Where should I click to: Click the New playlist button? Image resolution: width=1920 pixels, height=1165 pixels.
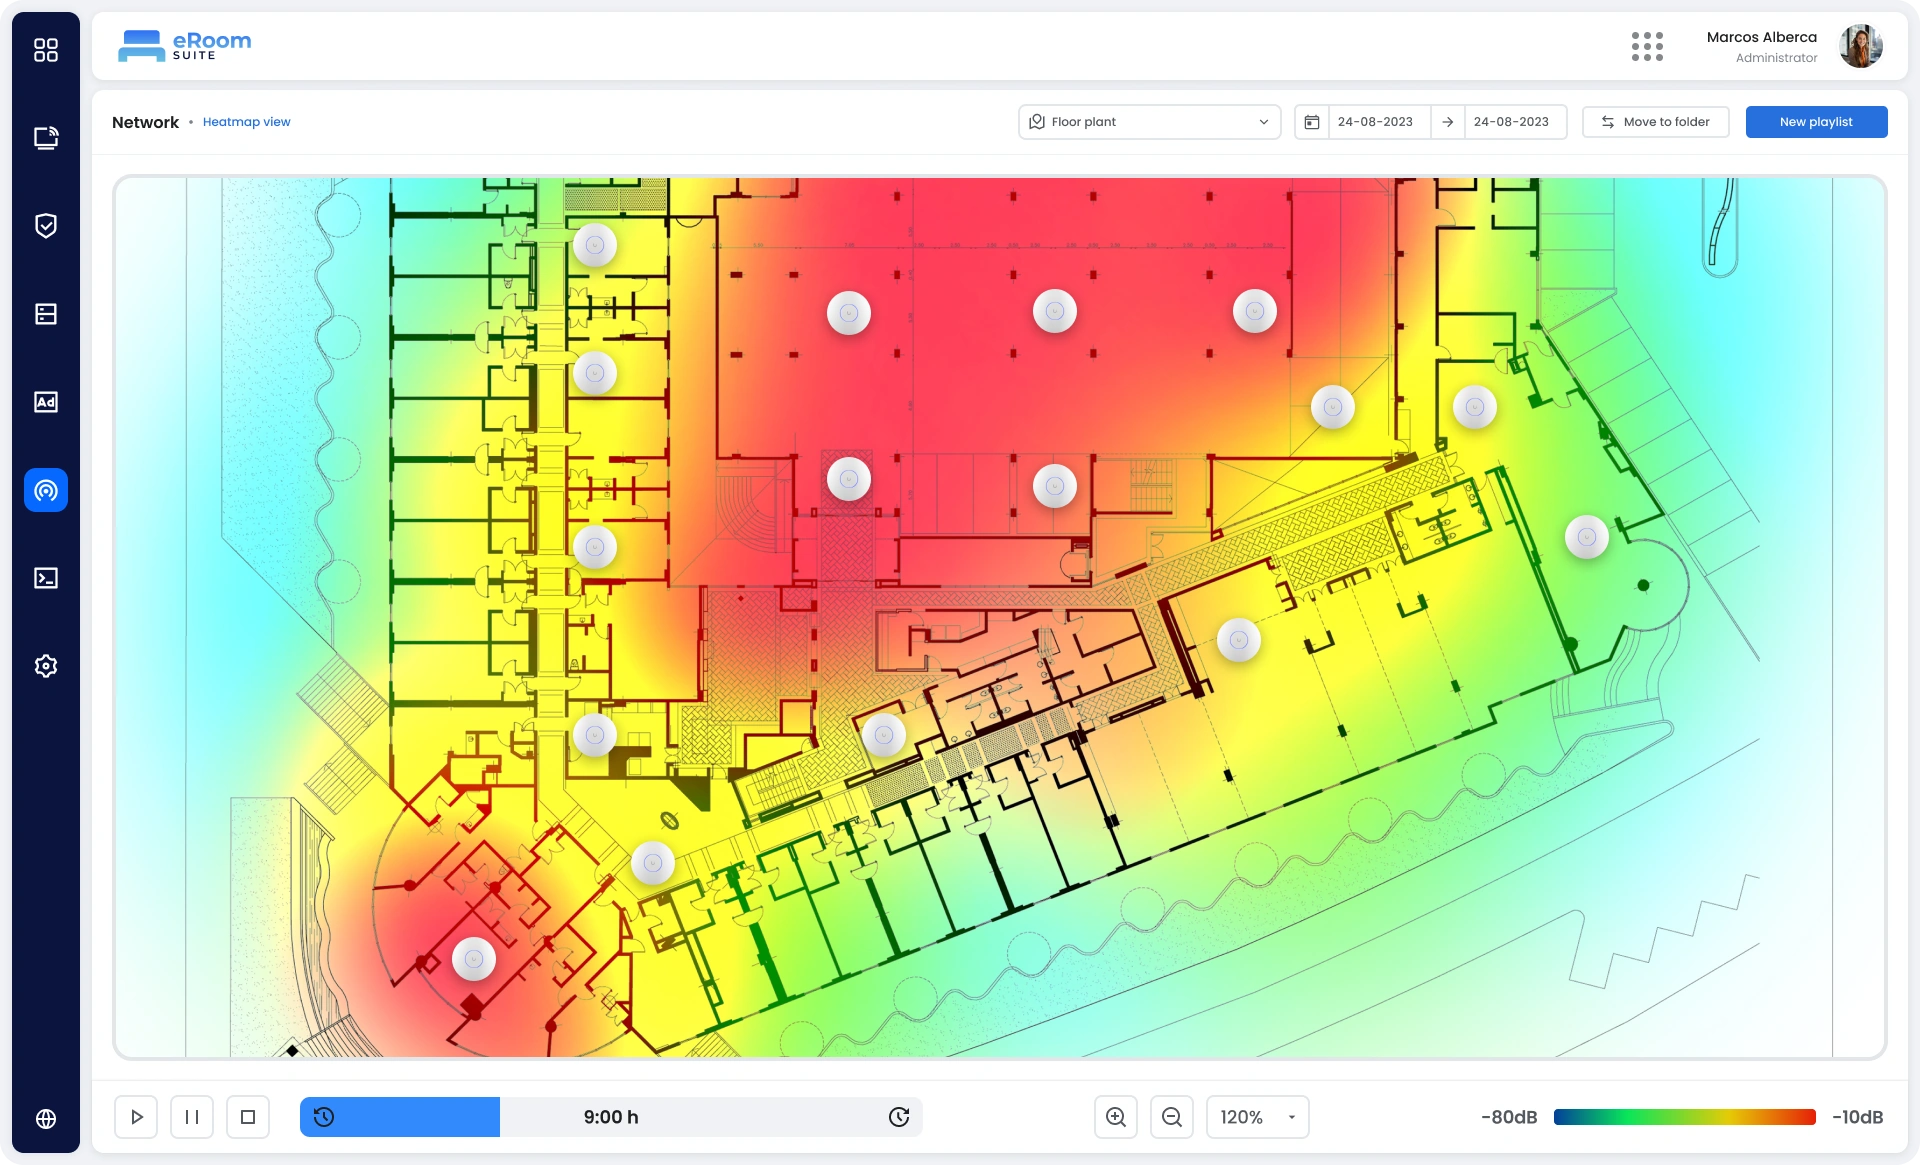(x=1816, y=122)
